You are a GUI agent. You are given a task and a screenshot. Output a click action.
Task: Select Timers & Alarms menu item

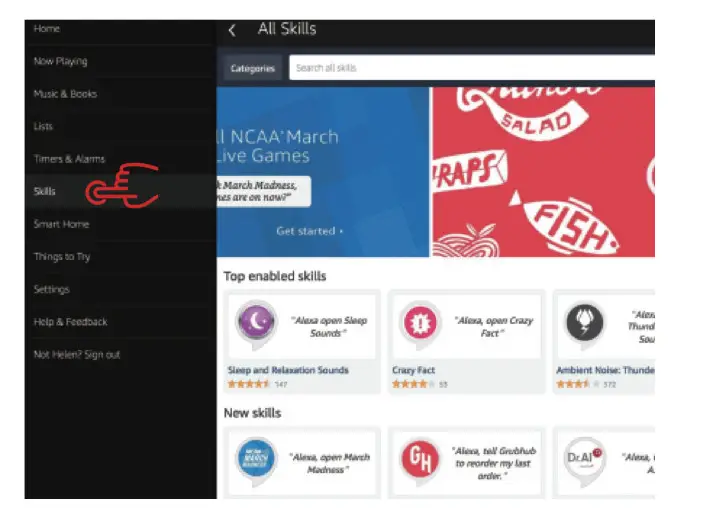[121, 159]
